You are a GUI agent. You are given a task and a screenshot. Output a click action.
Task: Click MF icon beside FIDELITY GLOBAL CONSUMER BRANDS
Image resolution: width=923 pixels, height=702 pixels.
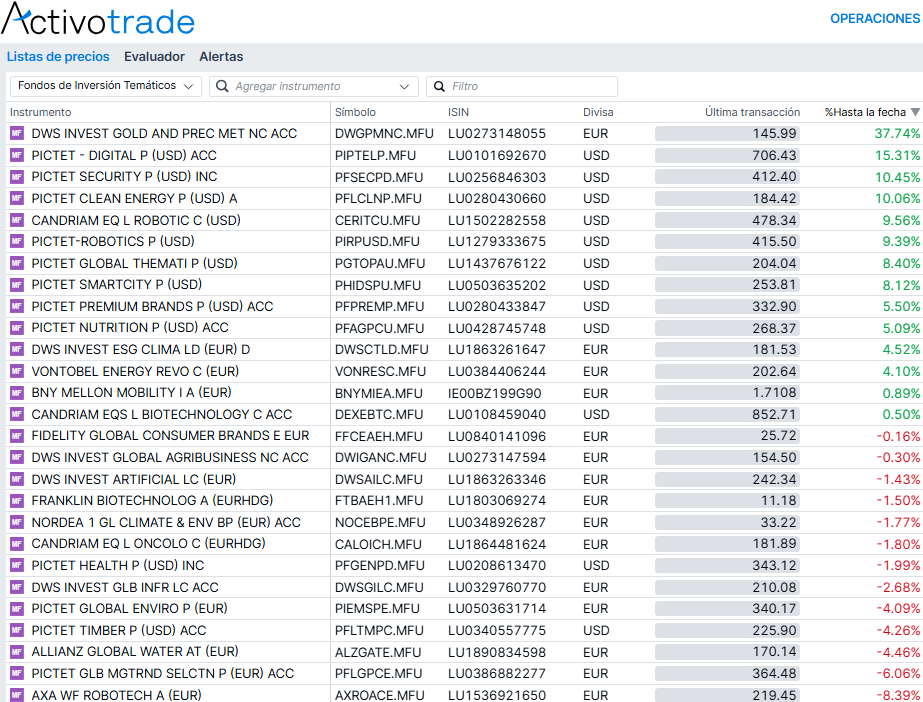tap(16, 436)
